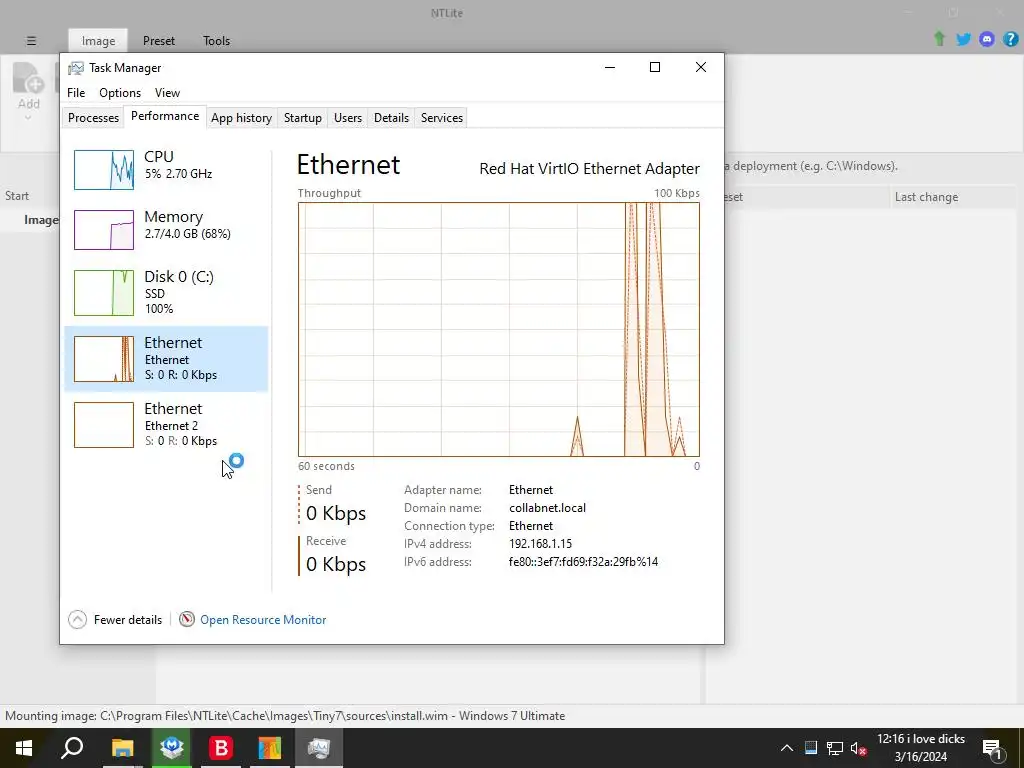Select CPU performance graph thumbnail
Image resolution: width=1024 pixels, height=768 pixels.
(x=104, y=170)
